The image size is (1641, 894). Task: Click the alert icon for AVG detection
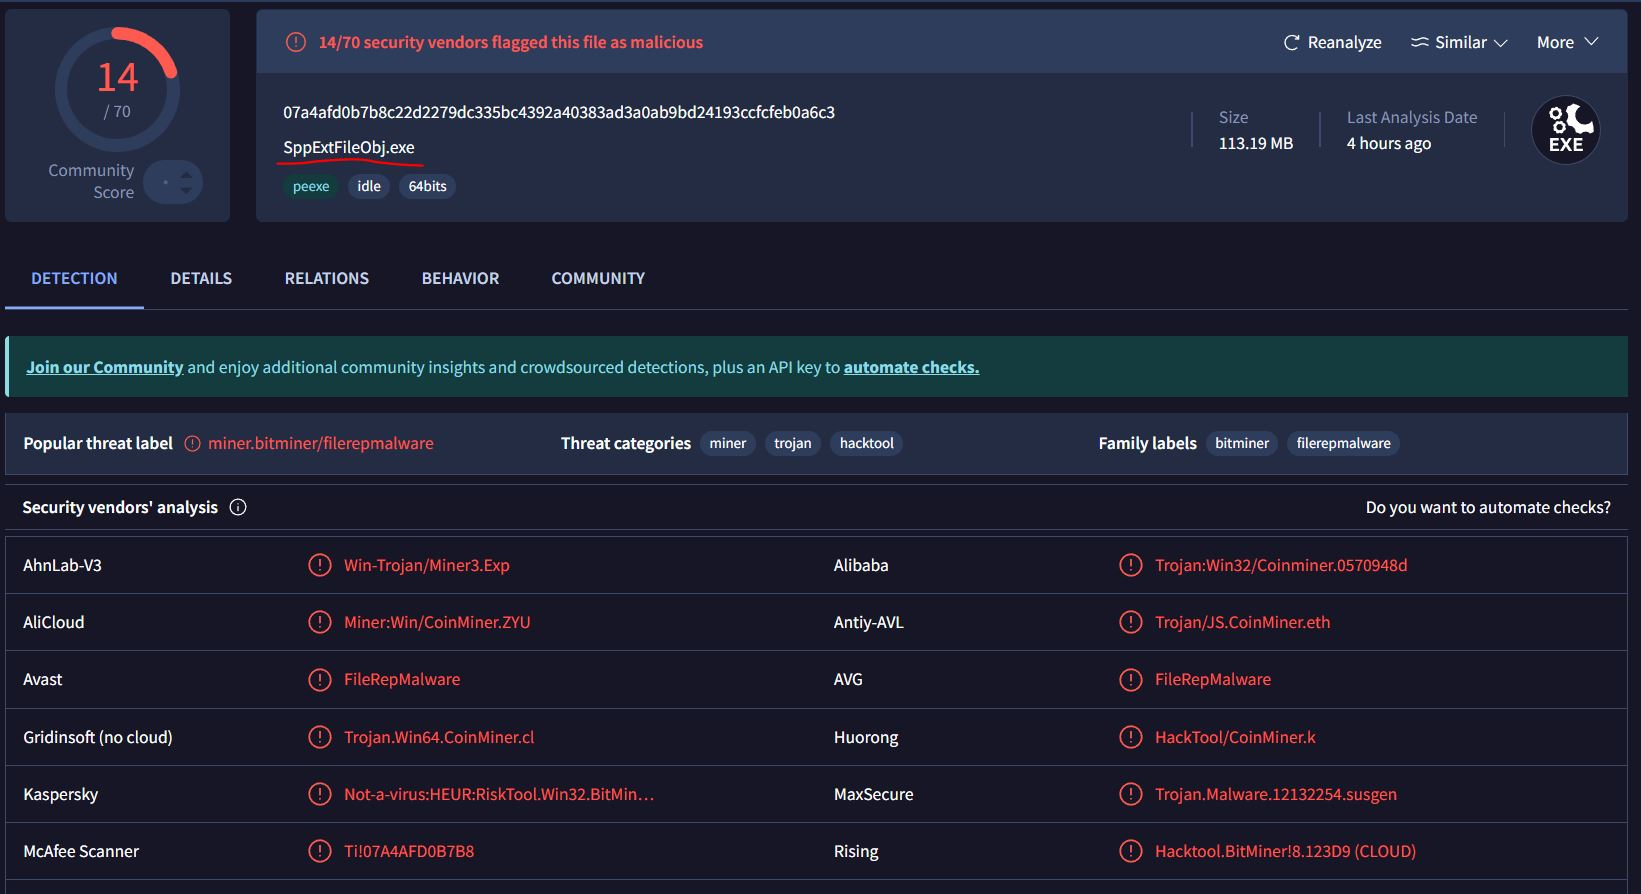1130,679
